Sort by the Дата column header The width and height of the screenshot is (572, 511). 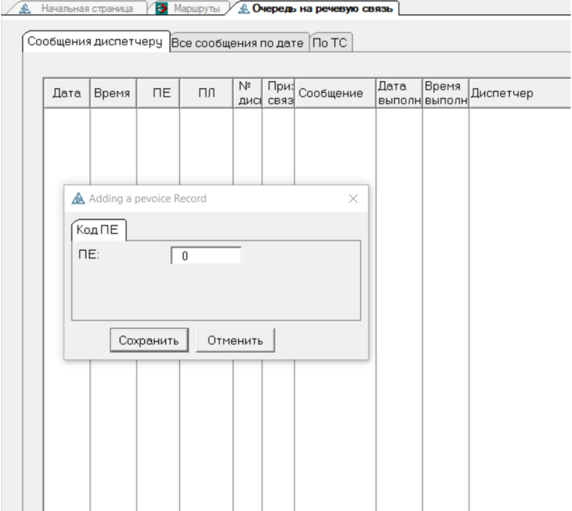coord(67,93)
